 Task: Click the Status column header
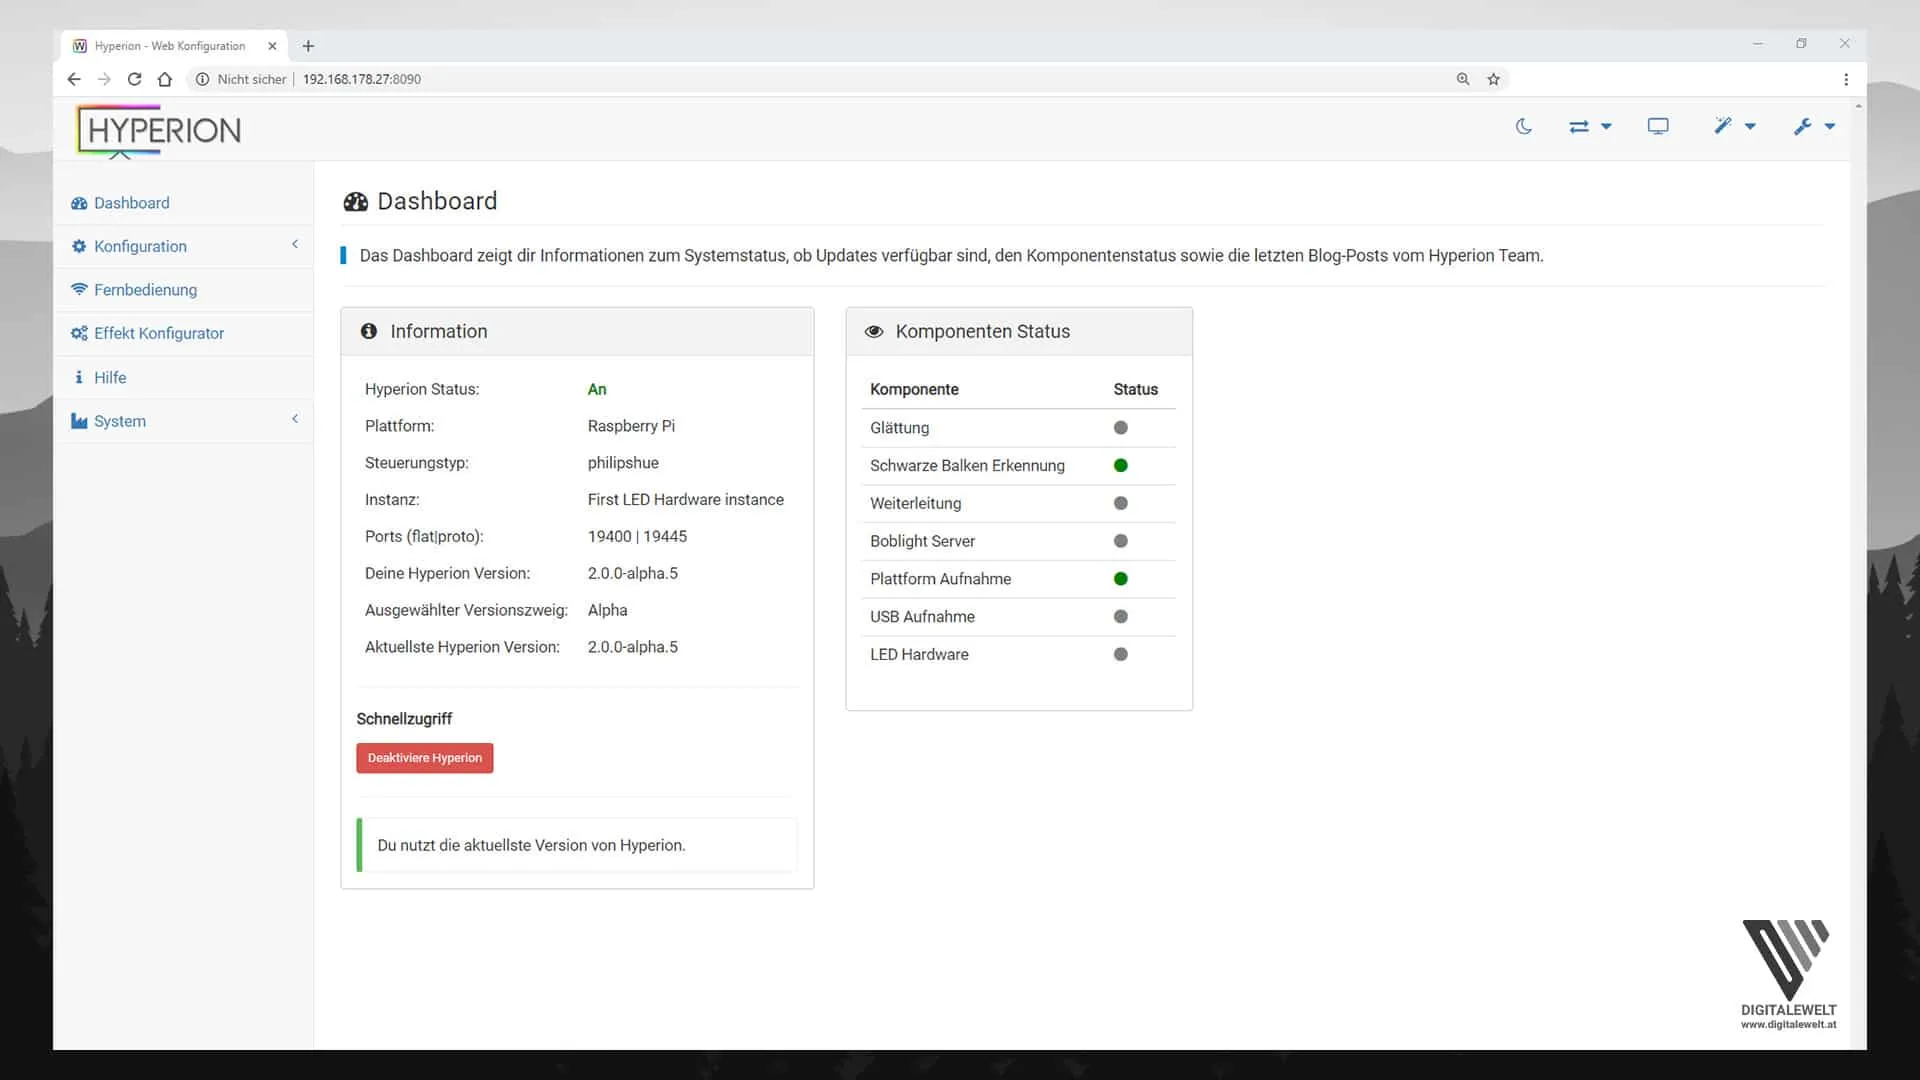(1135, 390)
